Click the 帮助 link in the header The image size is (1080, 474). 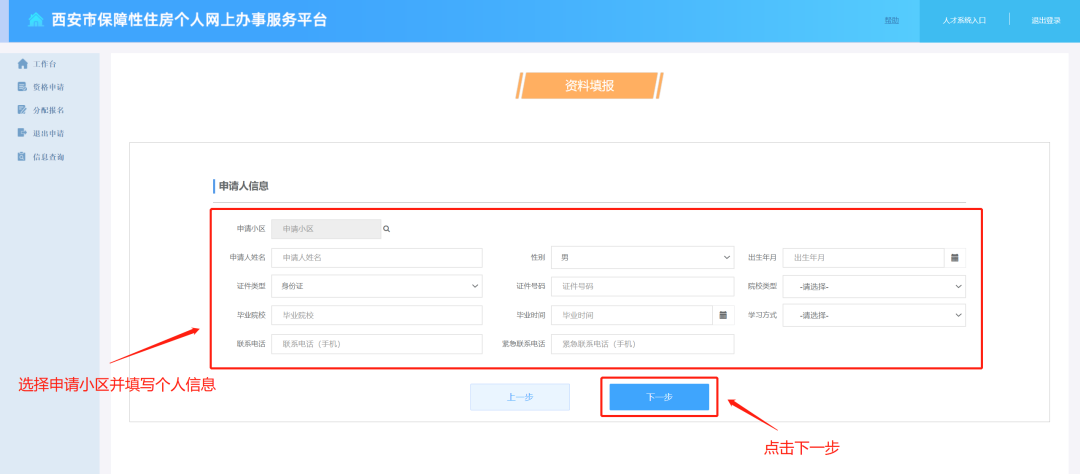[891, 20]
